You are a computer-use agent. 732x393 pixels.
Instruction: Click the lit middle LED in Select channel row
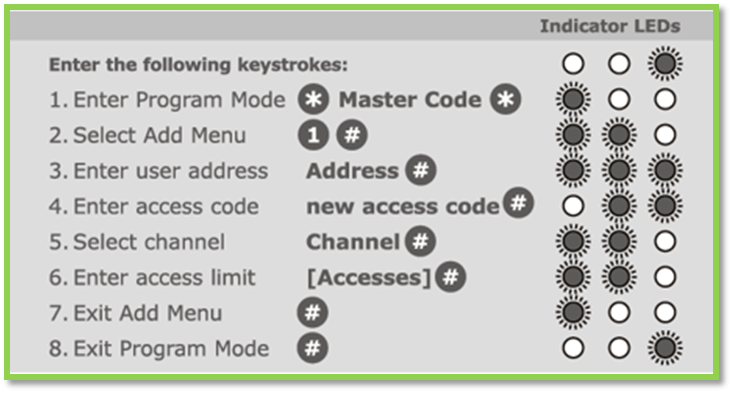pos(619,241)
